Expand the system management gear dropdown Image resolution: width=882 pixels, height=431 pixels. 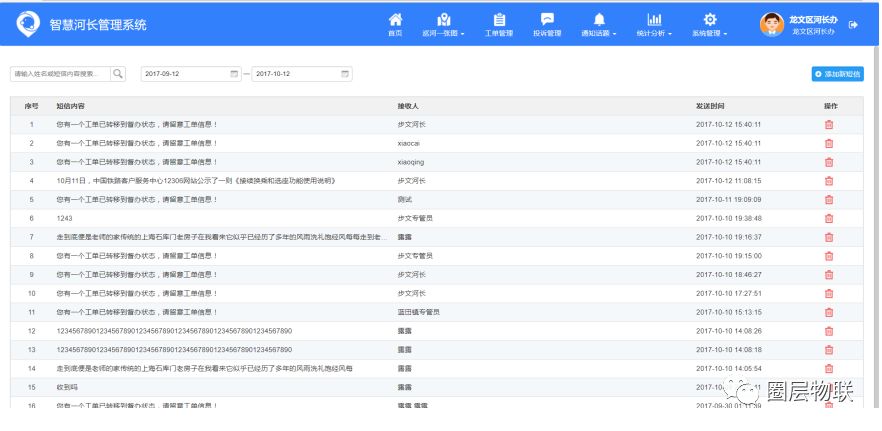click(x=710, y=25)
